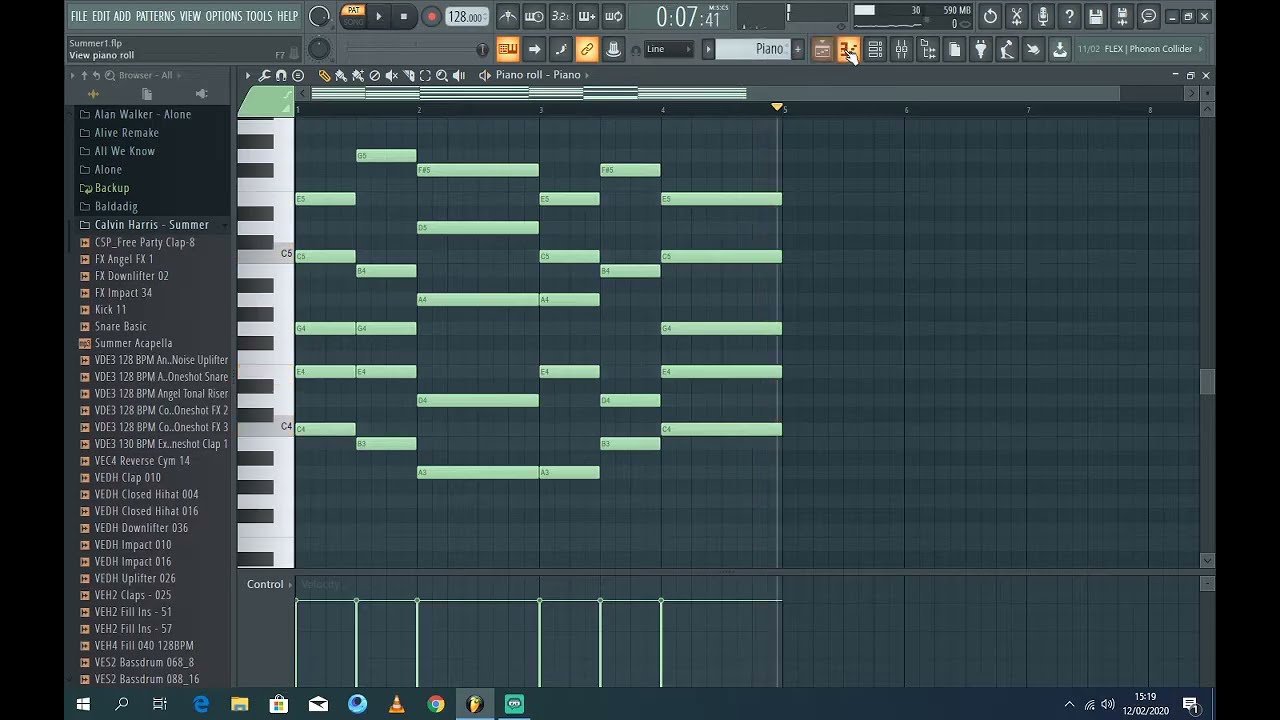
Task: Open the plugin picker plug icon
Action: 981,49
